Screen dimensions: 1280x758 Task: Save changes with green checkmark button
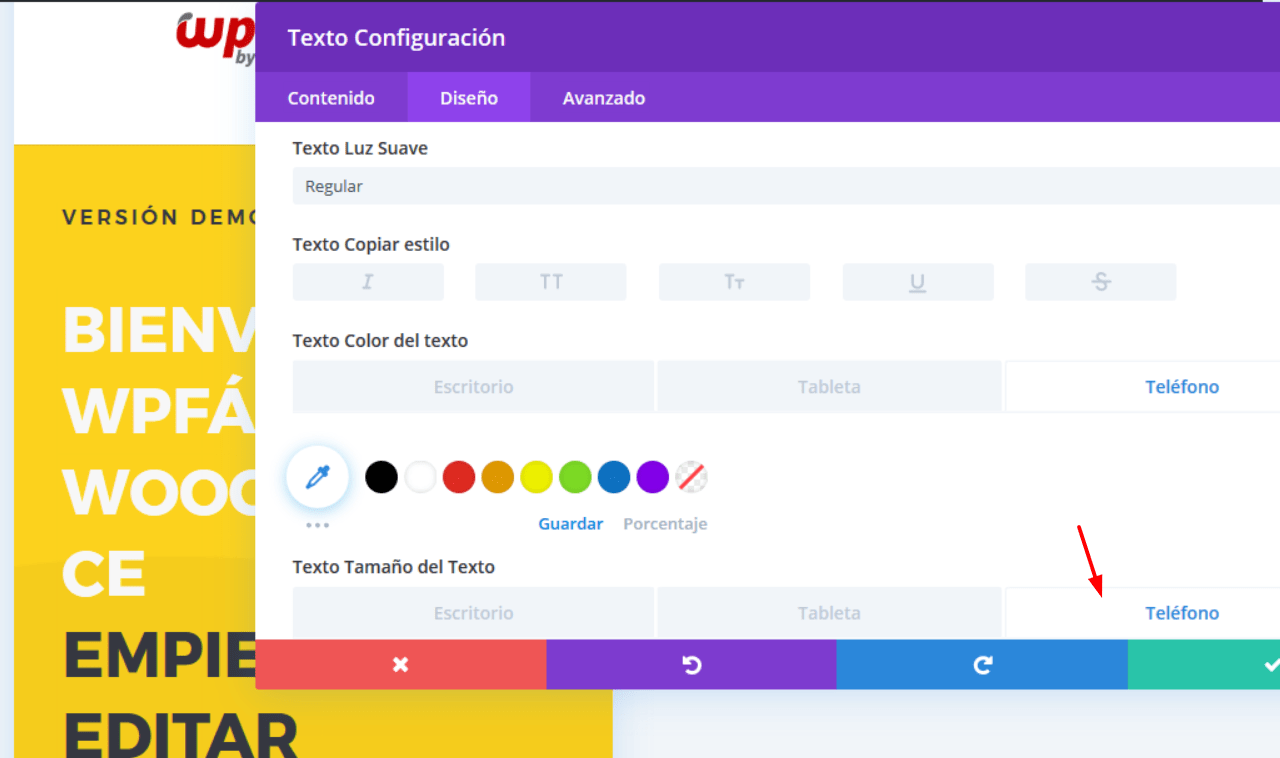click(1204, 665)
